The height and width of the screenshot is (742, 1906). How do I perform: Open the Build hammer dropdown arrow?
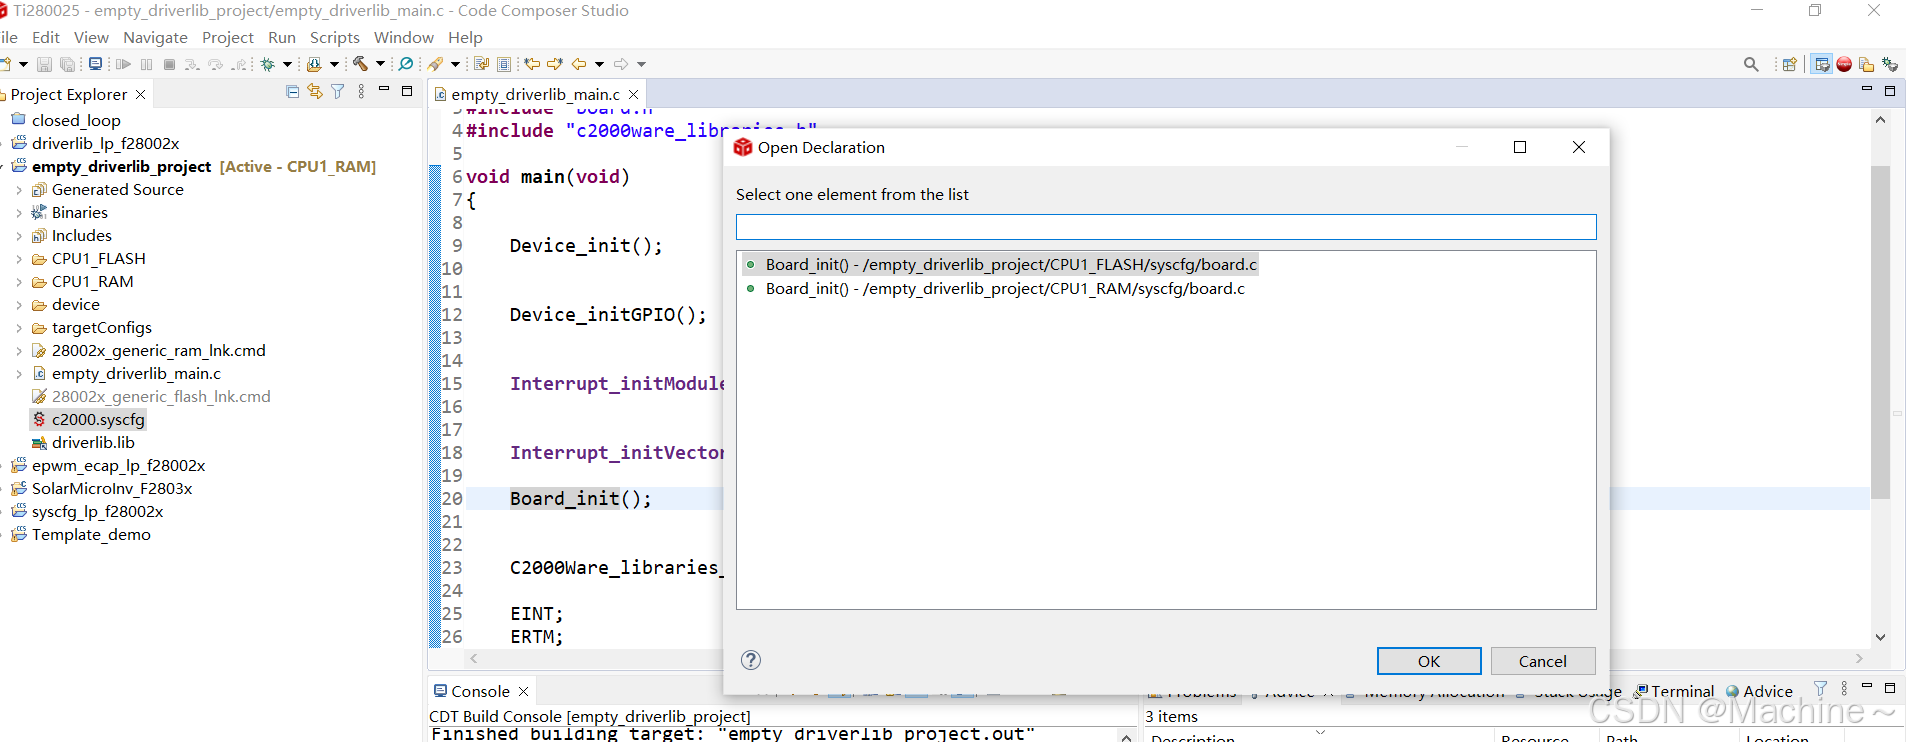[x=380, y=64]
